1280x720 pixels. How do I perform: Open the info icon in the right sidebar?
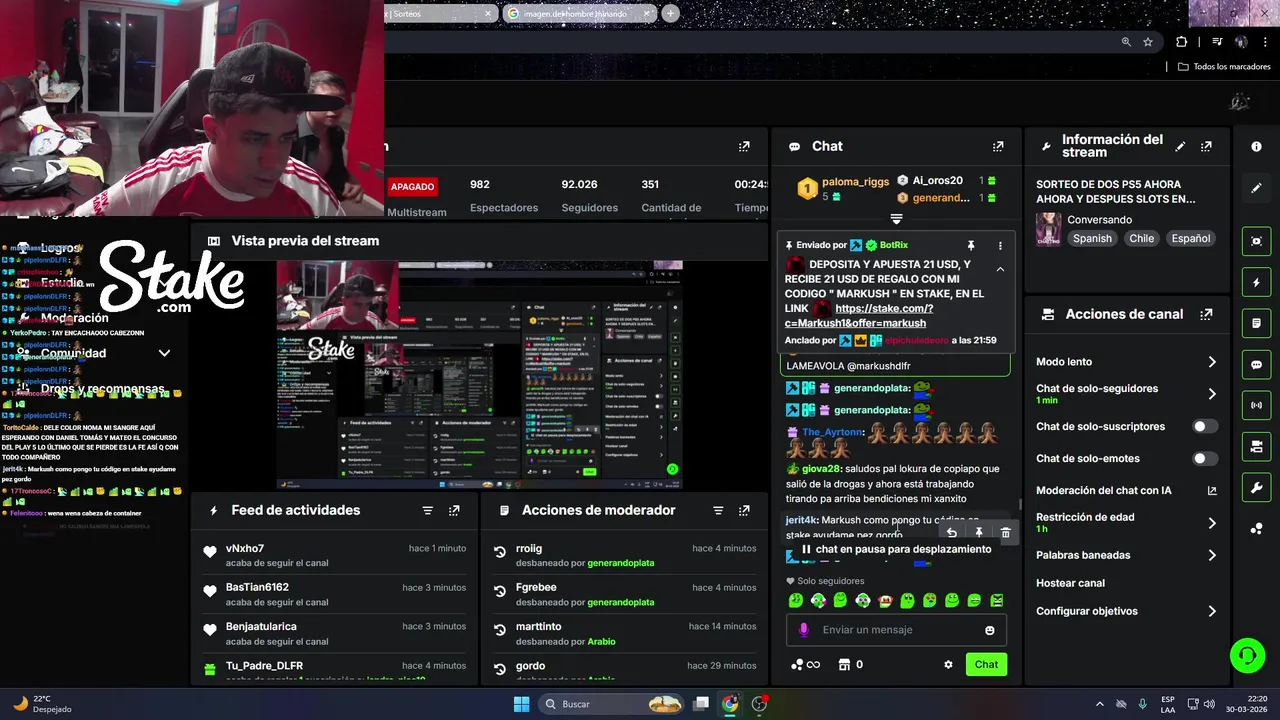coord(1257,146)
